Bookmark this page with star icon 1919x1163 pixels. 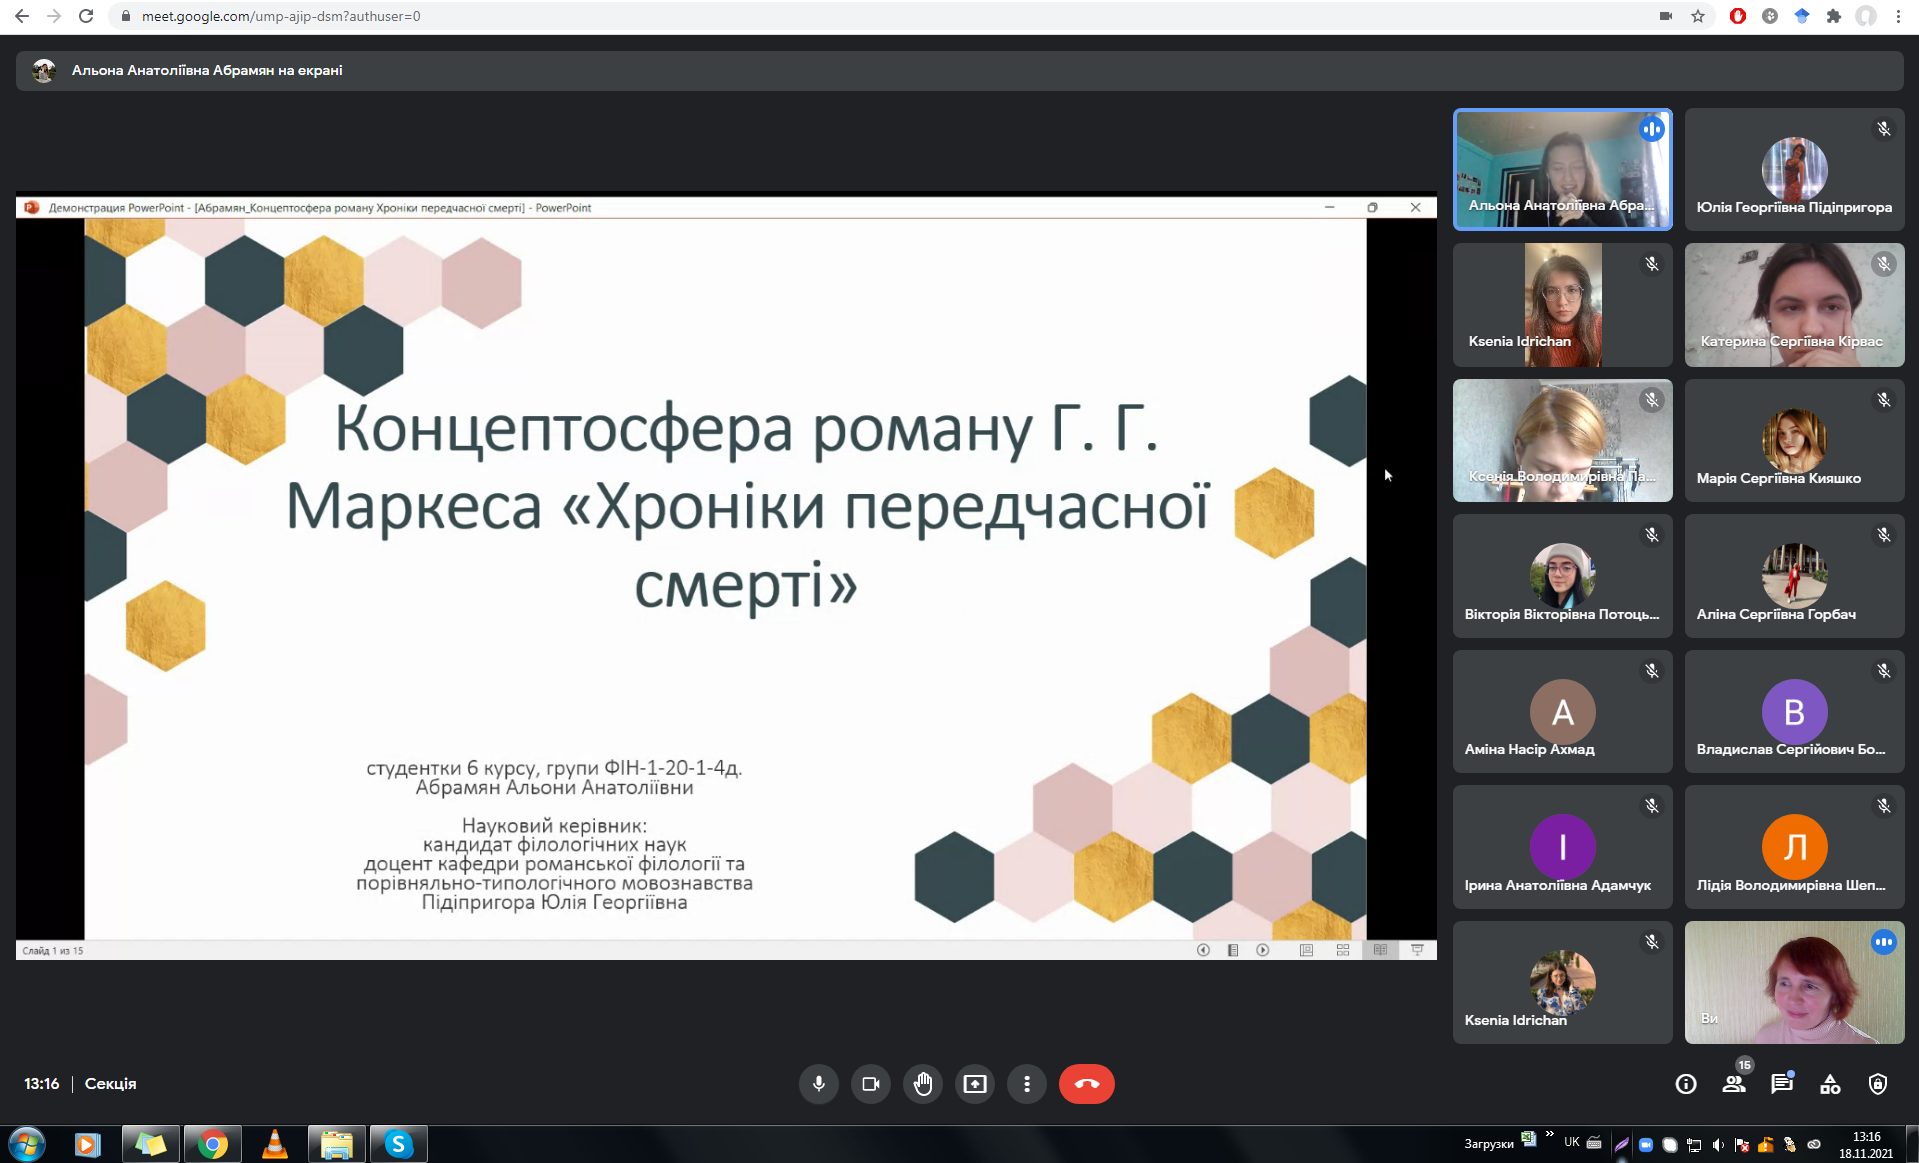coord(1698,16)
